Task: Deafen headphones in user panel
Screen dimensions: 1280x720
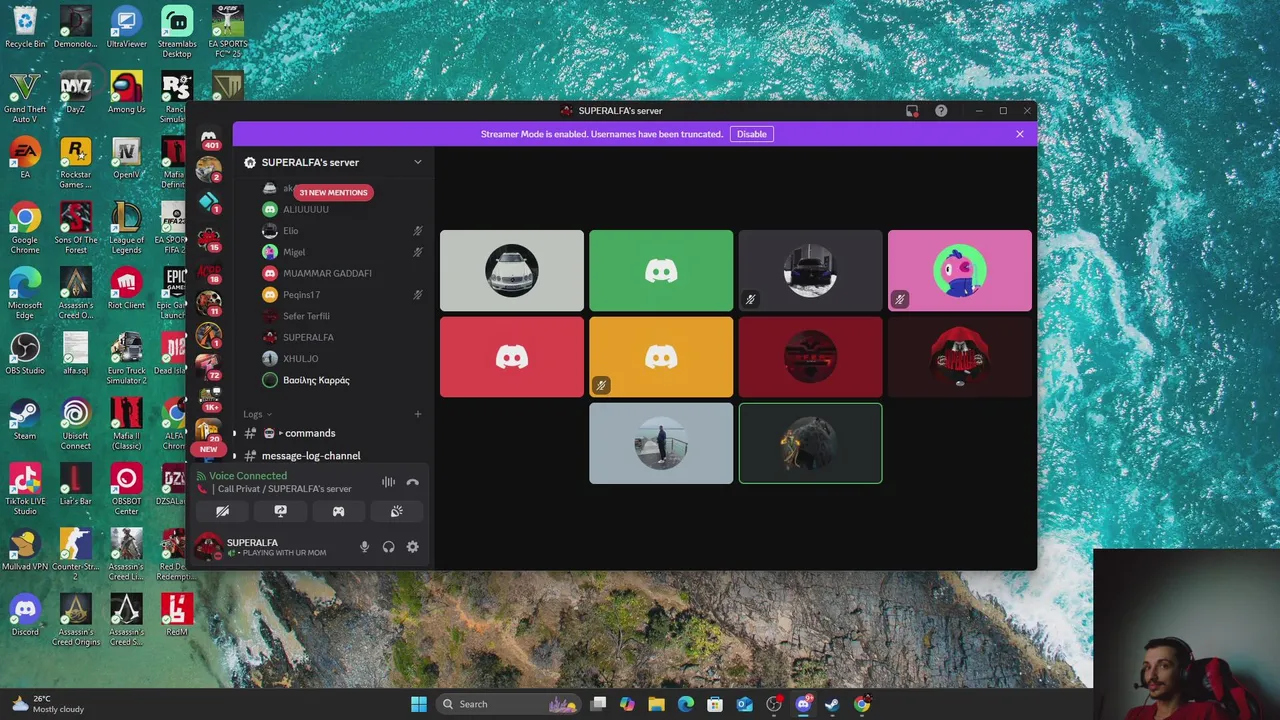Action: click(x=388, y=547)
